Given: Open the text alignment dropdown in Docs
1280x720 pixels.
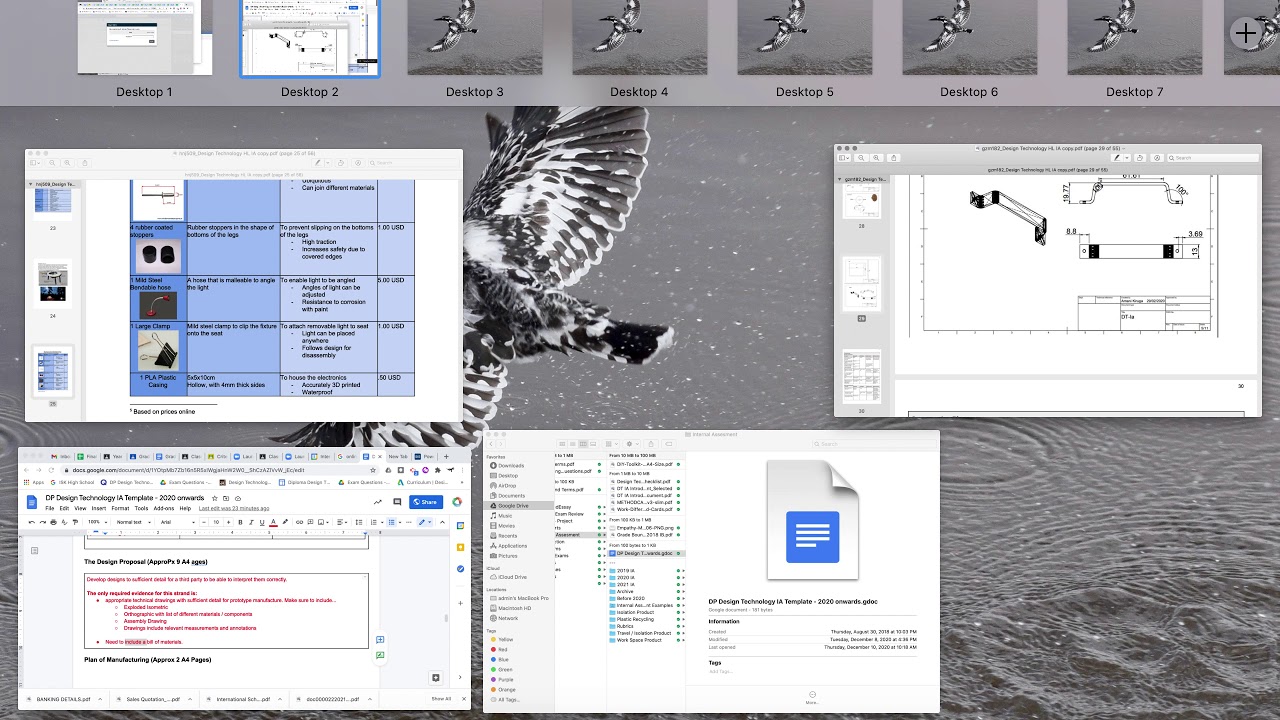Looking at the screenshot, I should click(x=342, y=522).
